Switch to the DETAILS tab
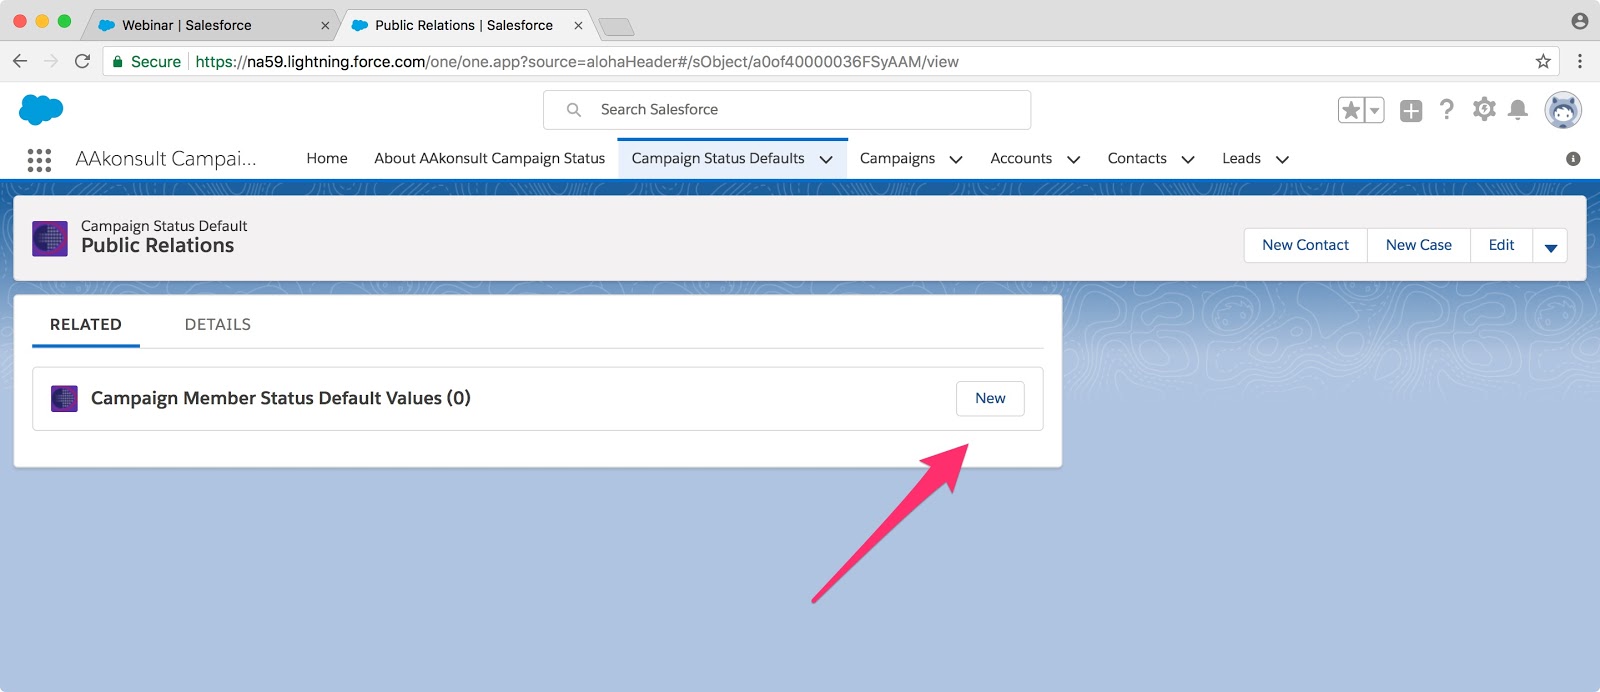This screenshot has height=692, width=1600. pyautogui.click(x=217, y=324)
